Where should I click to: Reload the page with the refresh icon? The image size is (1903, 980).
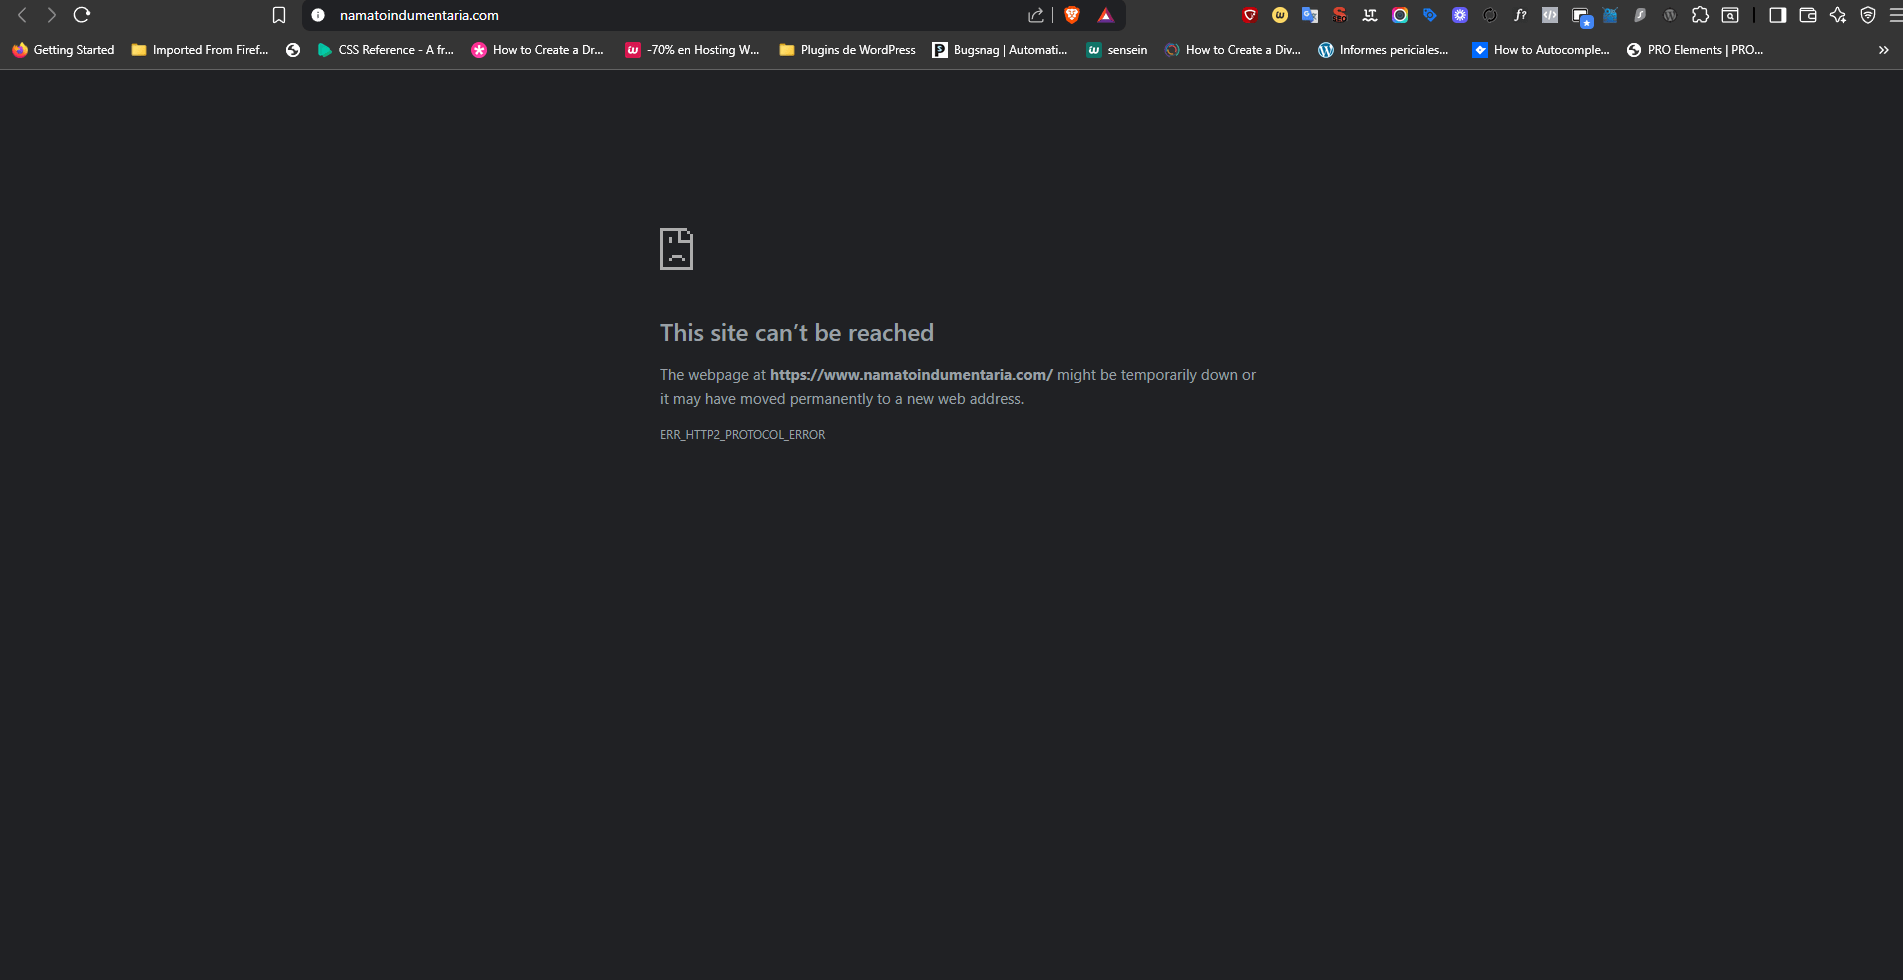82,15
